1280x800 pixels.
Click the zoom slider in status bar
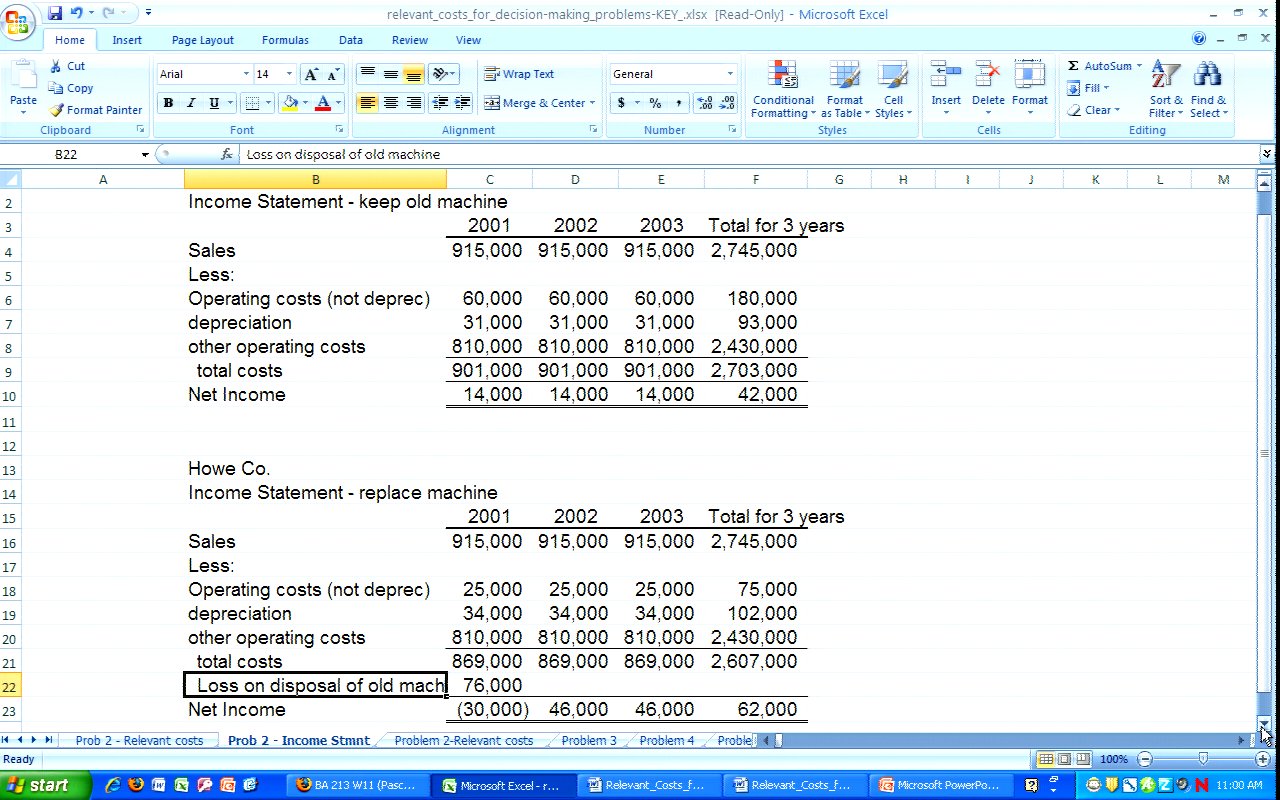(x=1203, y=760)
